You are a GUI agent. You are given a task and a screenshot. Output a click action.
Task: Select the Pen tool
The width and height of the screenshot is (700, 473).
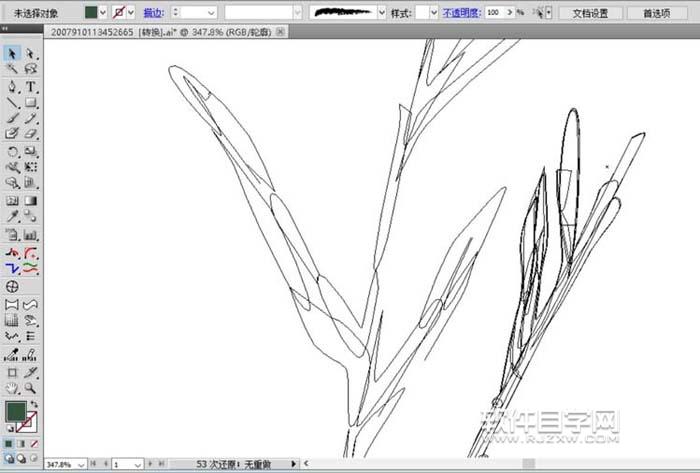tap(12, 87)
